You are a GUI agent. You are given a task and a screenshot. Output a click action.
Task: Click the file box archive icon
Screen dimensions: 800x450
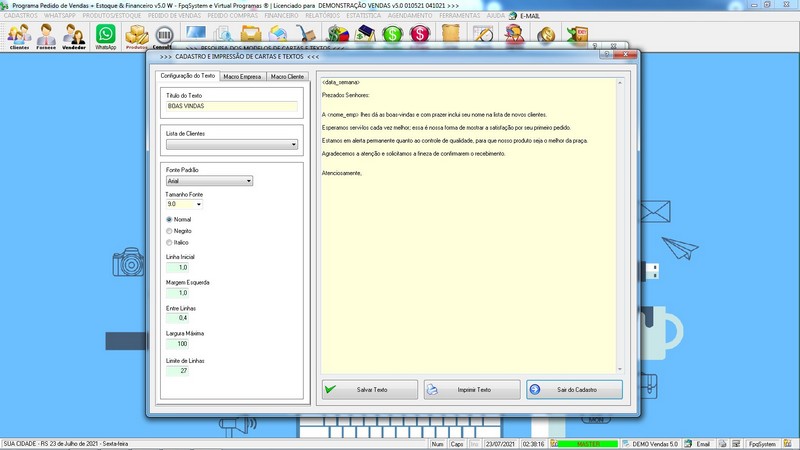click(x=251, y=34)
